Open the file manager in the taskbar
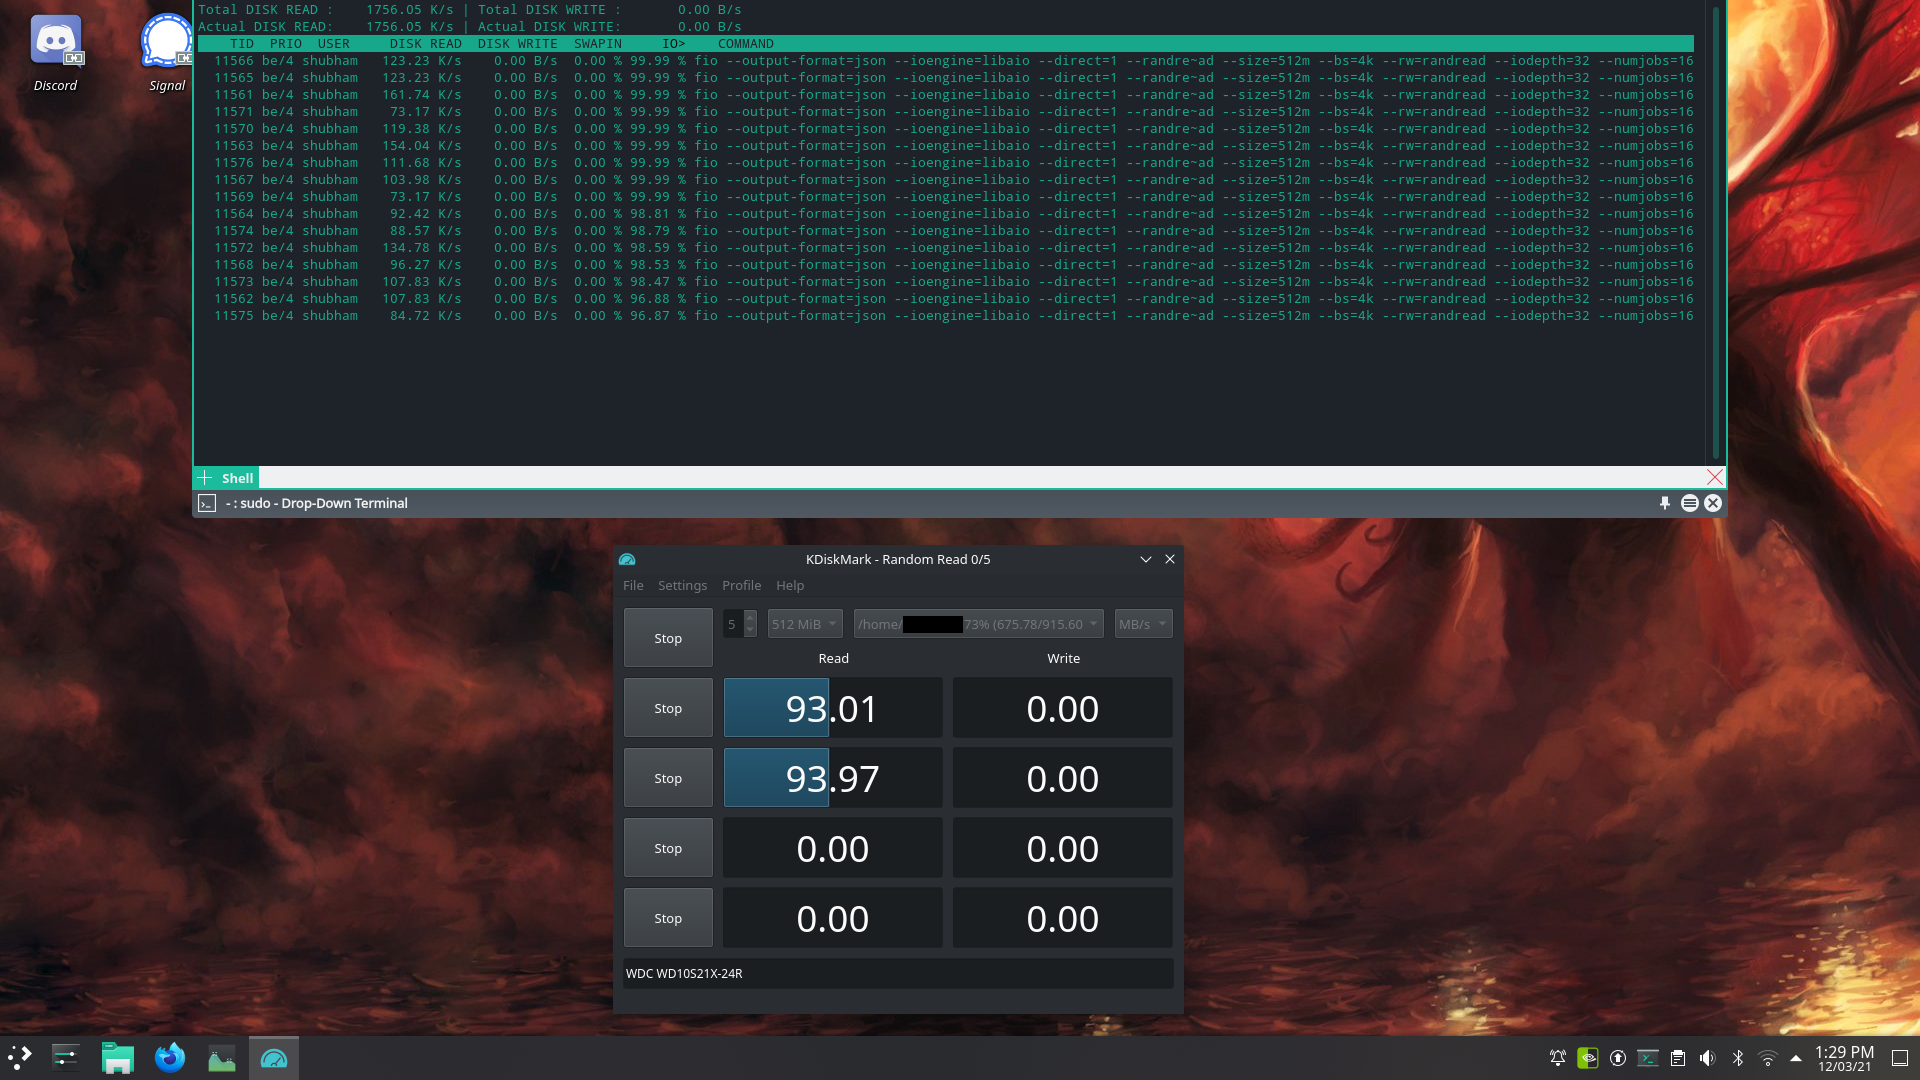This screenshot has height=1080, width=1920. click(116, 1057)
